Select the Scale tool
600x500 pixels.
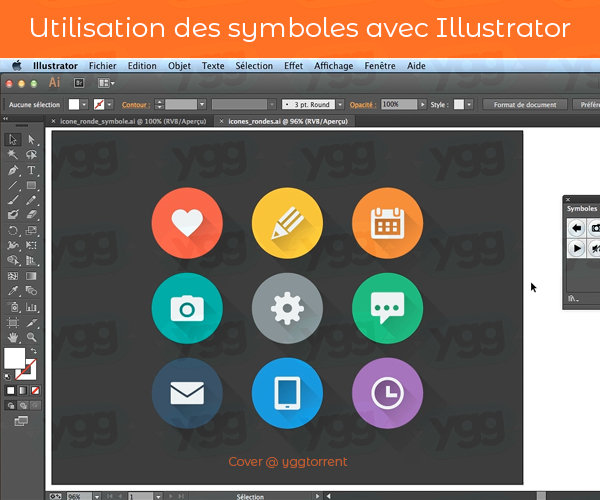31,230
